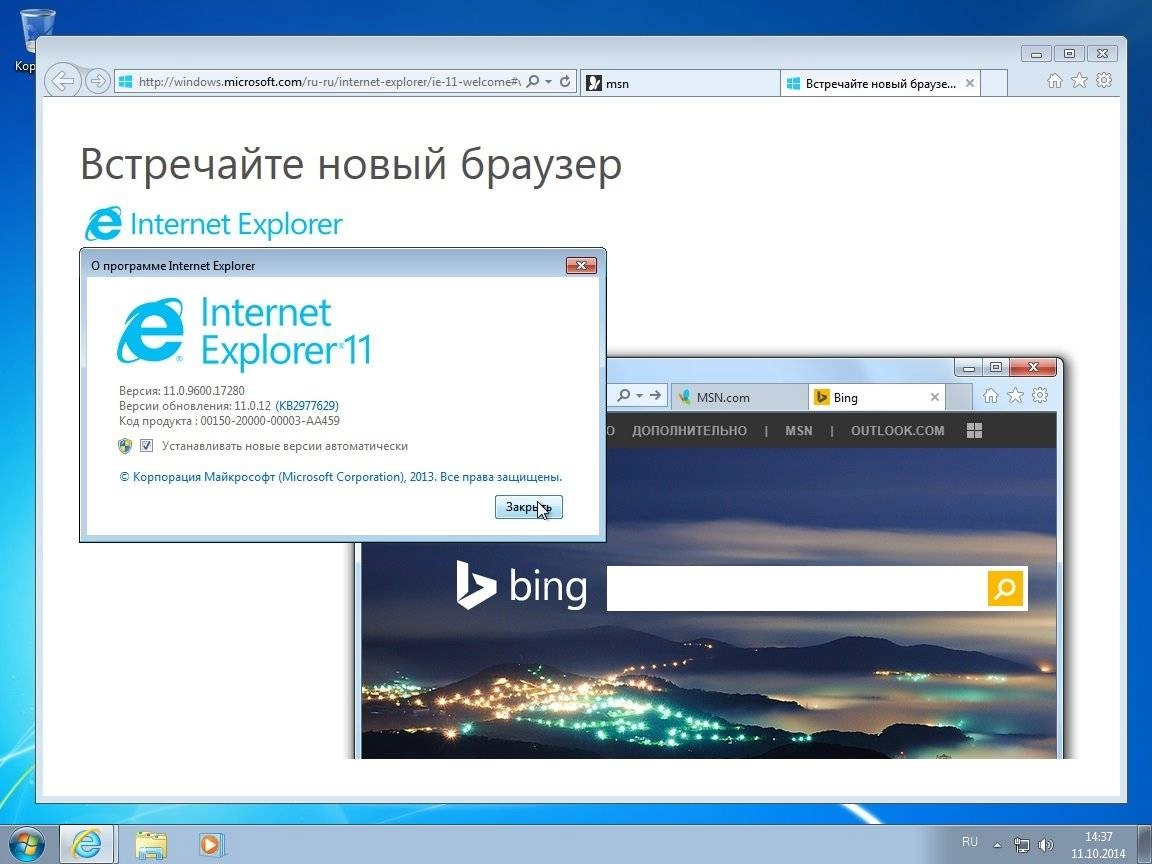Switch to the msn tab
Viewport: 1152px width, 864px height.
click(680, 83)
